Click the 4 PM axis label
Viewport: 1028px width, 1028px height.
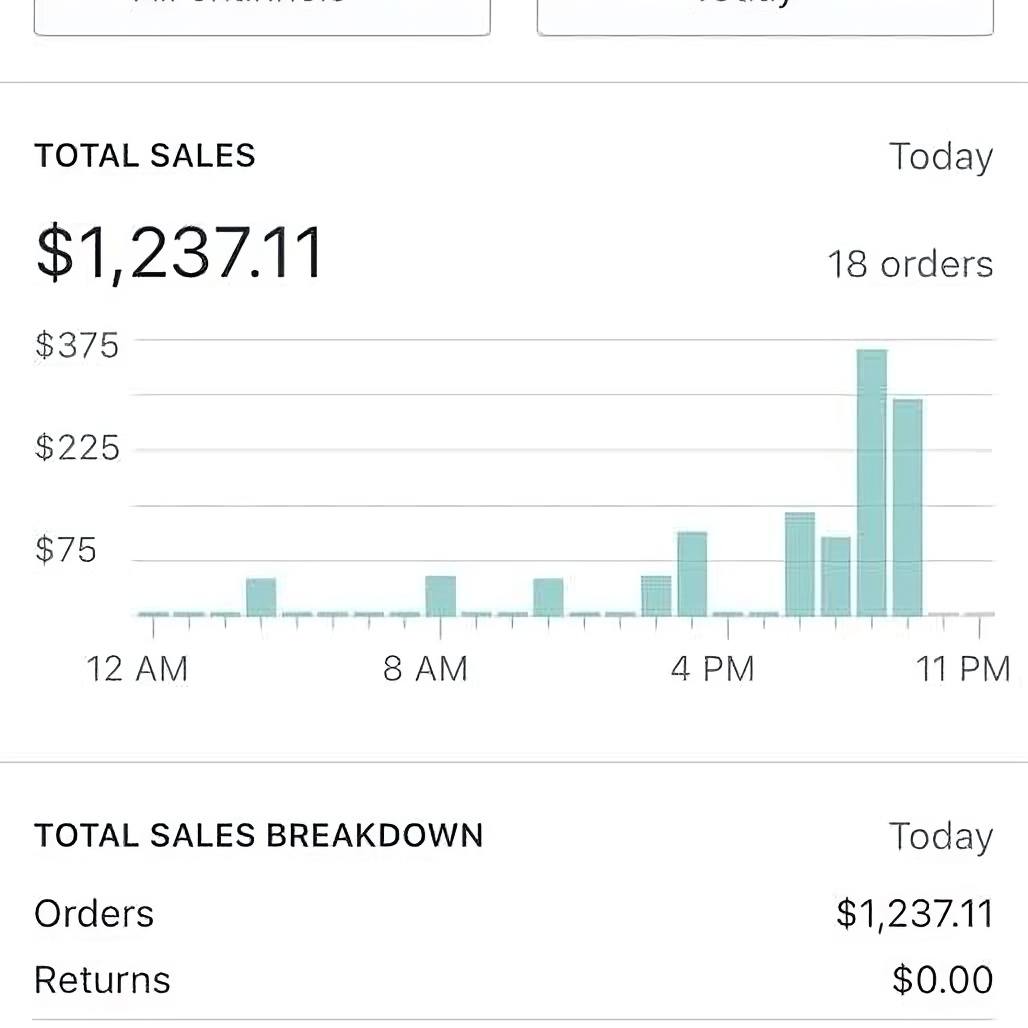[x=712, y=669]
